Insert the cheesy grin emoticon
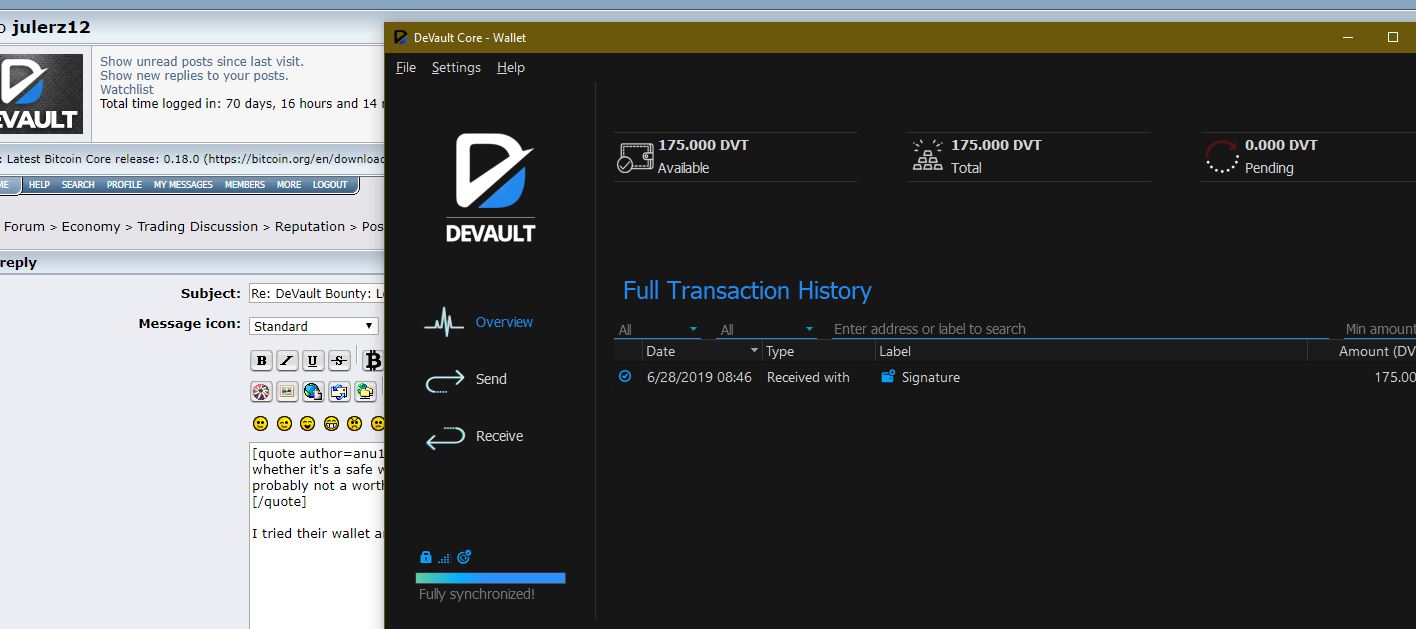Screen dimensions: 1416x629 (x=307, y=424)
